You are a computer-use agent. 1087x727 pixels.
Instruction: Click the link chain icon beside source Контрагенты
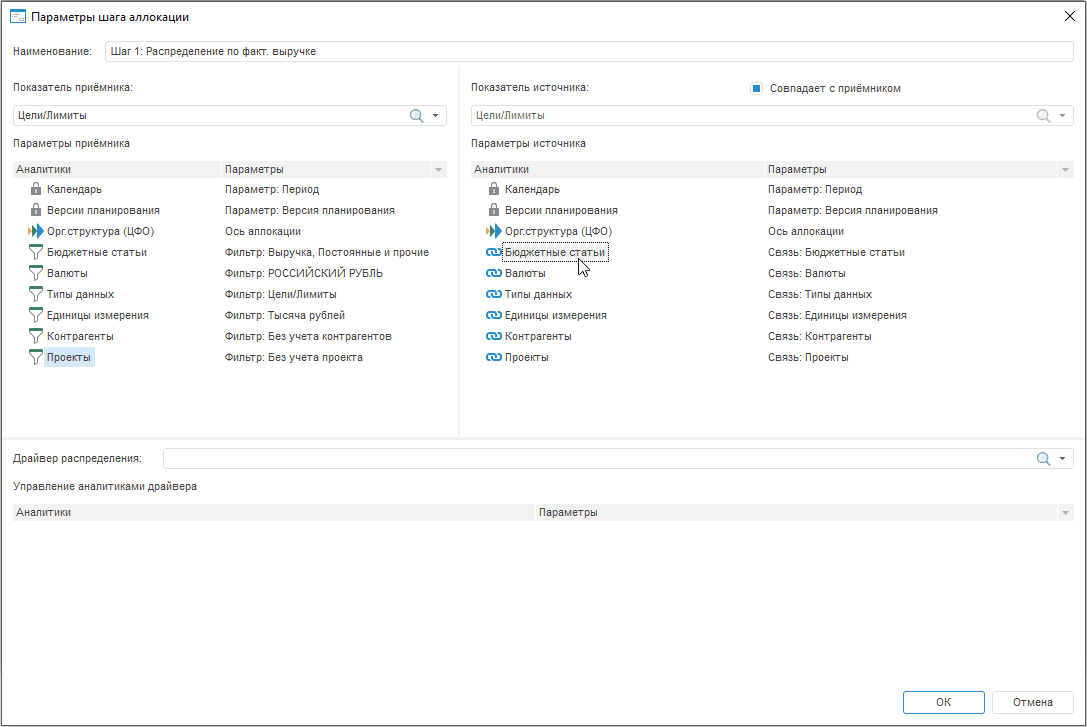[x=493, y=336]
